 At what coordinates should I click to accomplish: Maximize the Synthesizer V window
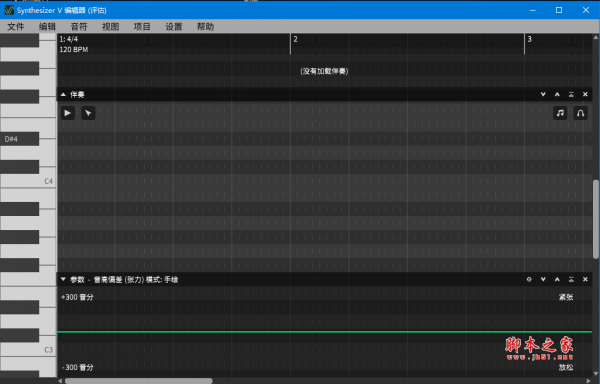pyautogui.click(x=559, y=10)
